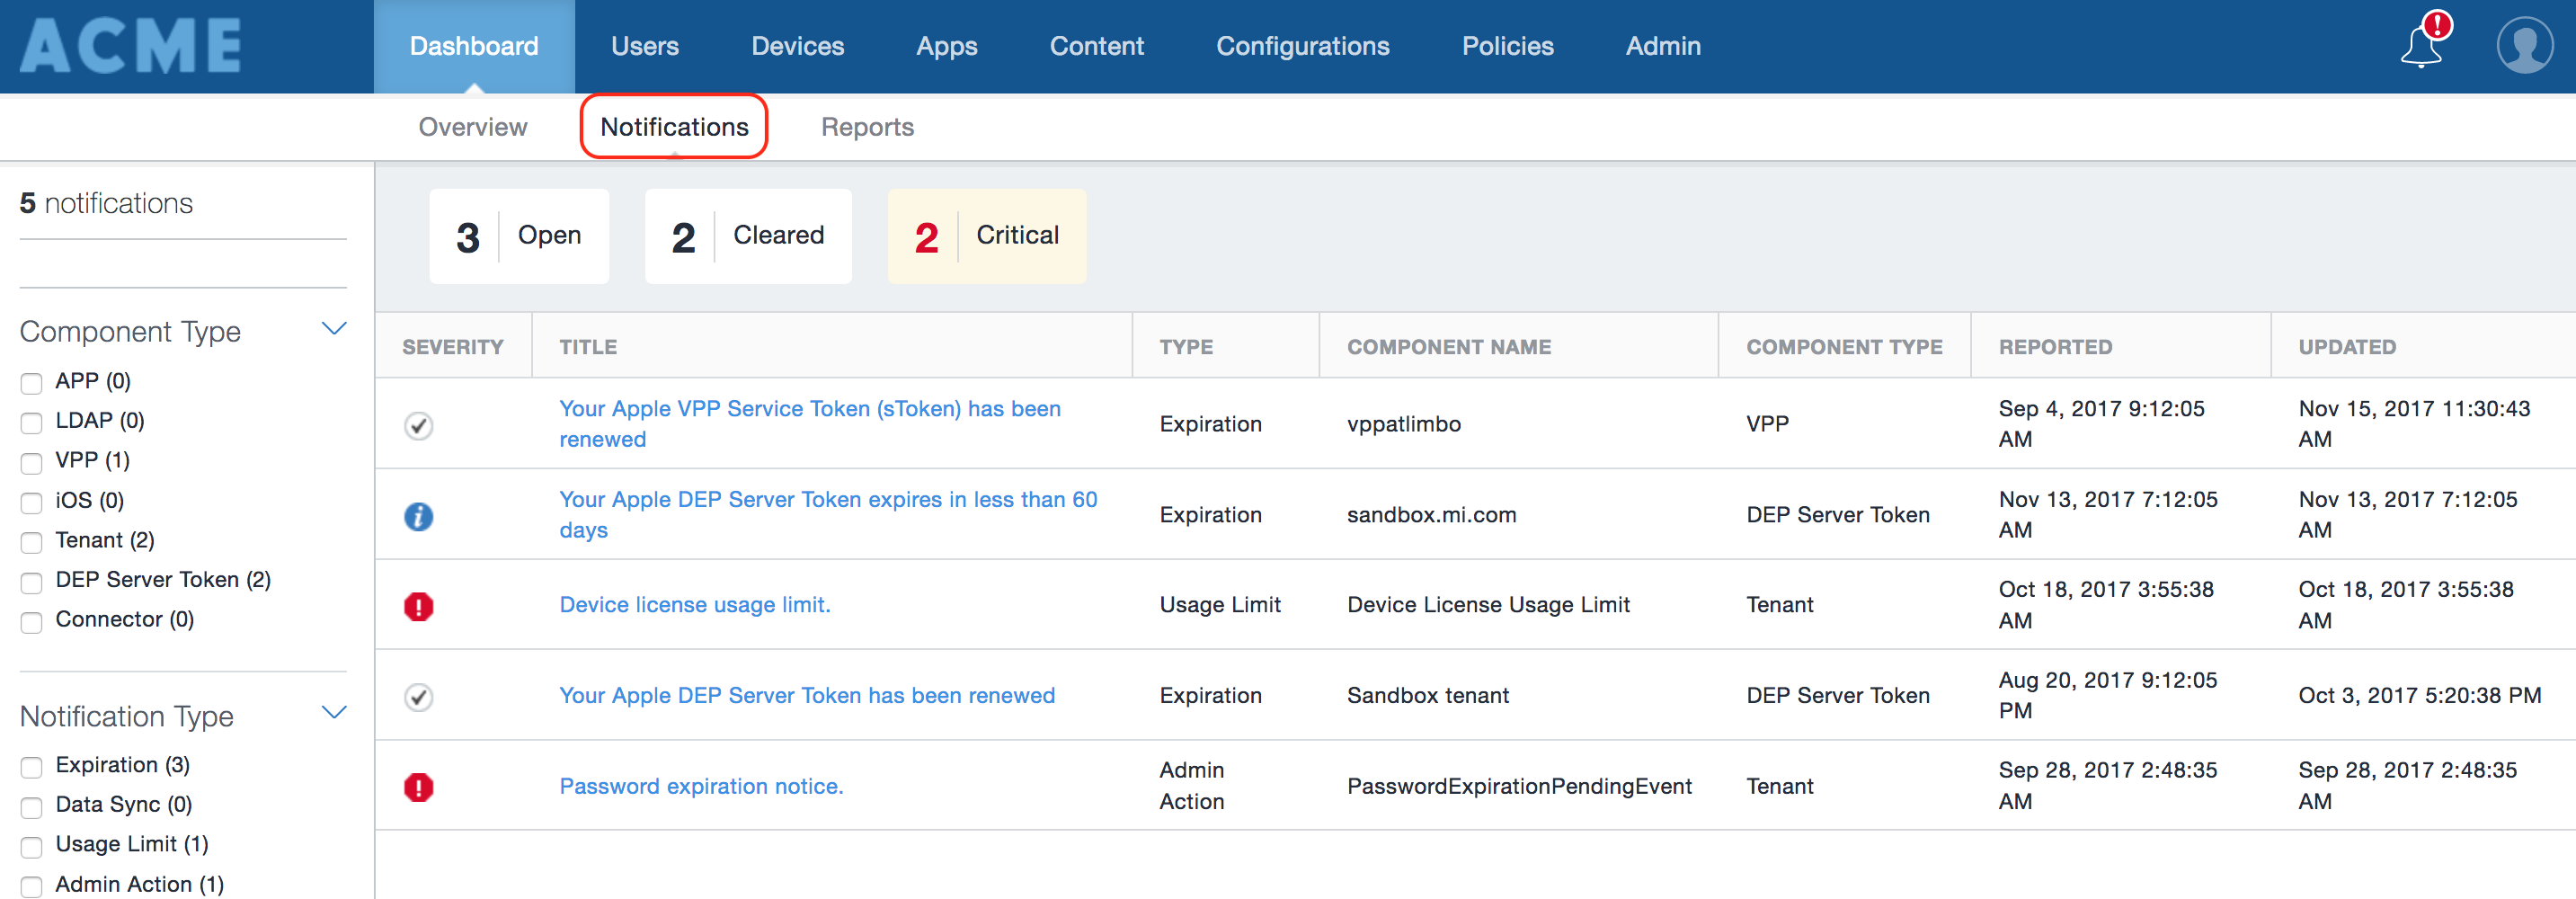Open the Devices navigation menu
Image resolution: width=2576 pixels, height=899 pixels.
[x=797, y=45]
